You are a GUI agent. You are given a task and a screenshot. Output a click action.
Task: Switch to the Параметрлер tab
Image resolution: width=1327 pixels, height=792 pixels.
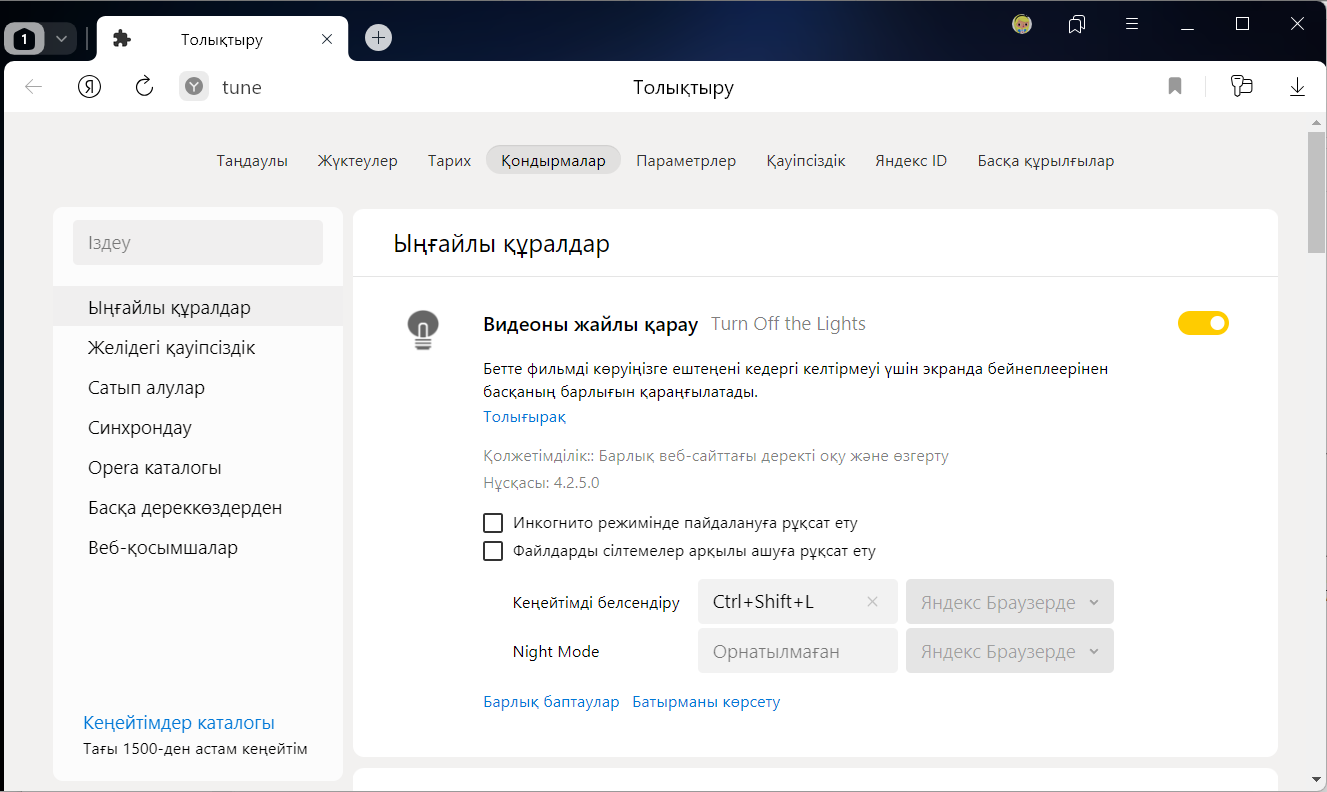(686, 161)
